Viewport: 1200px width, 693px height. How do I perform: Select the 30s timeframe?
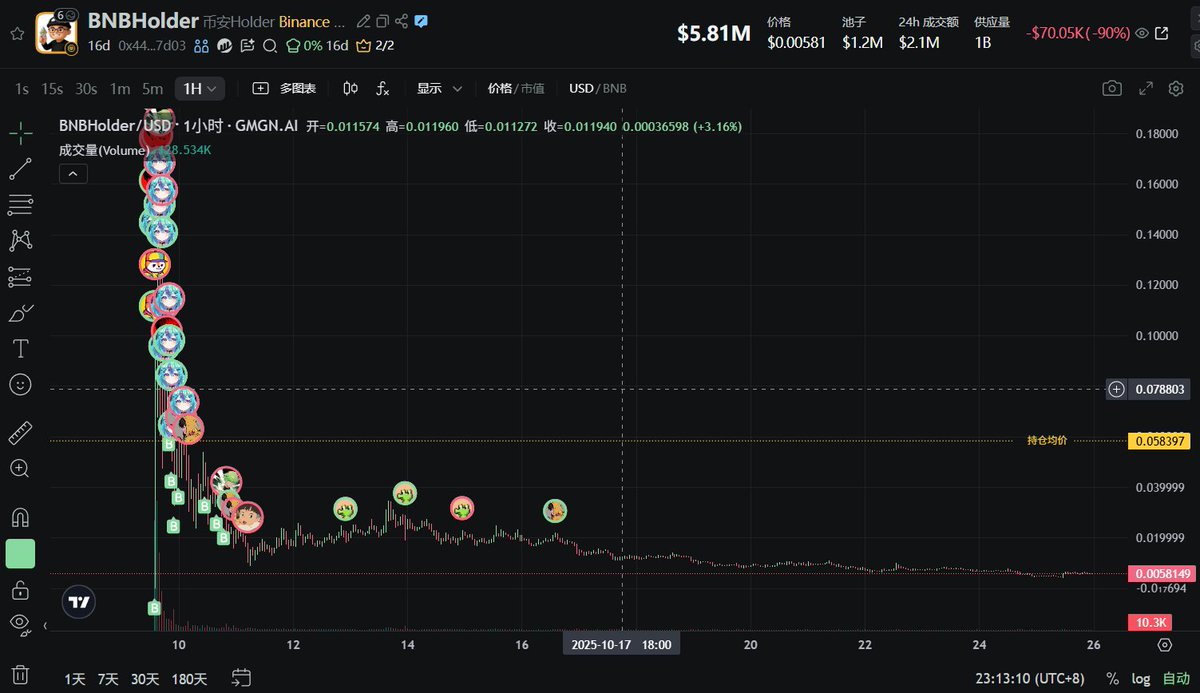(x=86, y=89)
